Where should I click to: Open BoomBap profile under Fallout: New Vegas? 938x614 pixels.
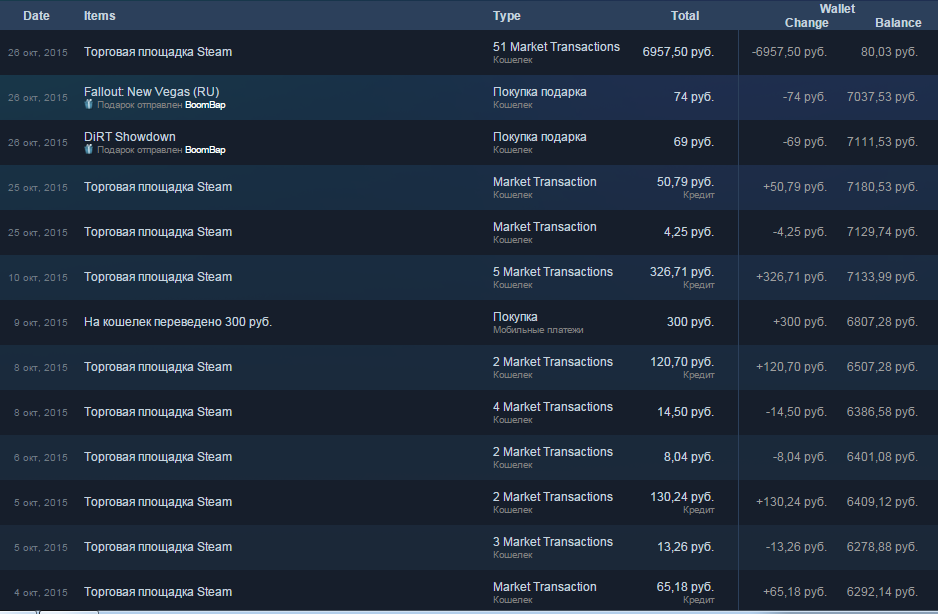click(x=205, y=105)
